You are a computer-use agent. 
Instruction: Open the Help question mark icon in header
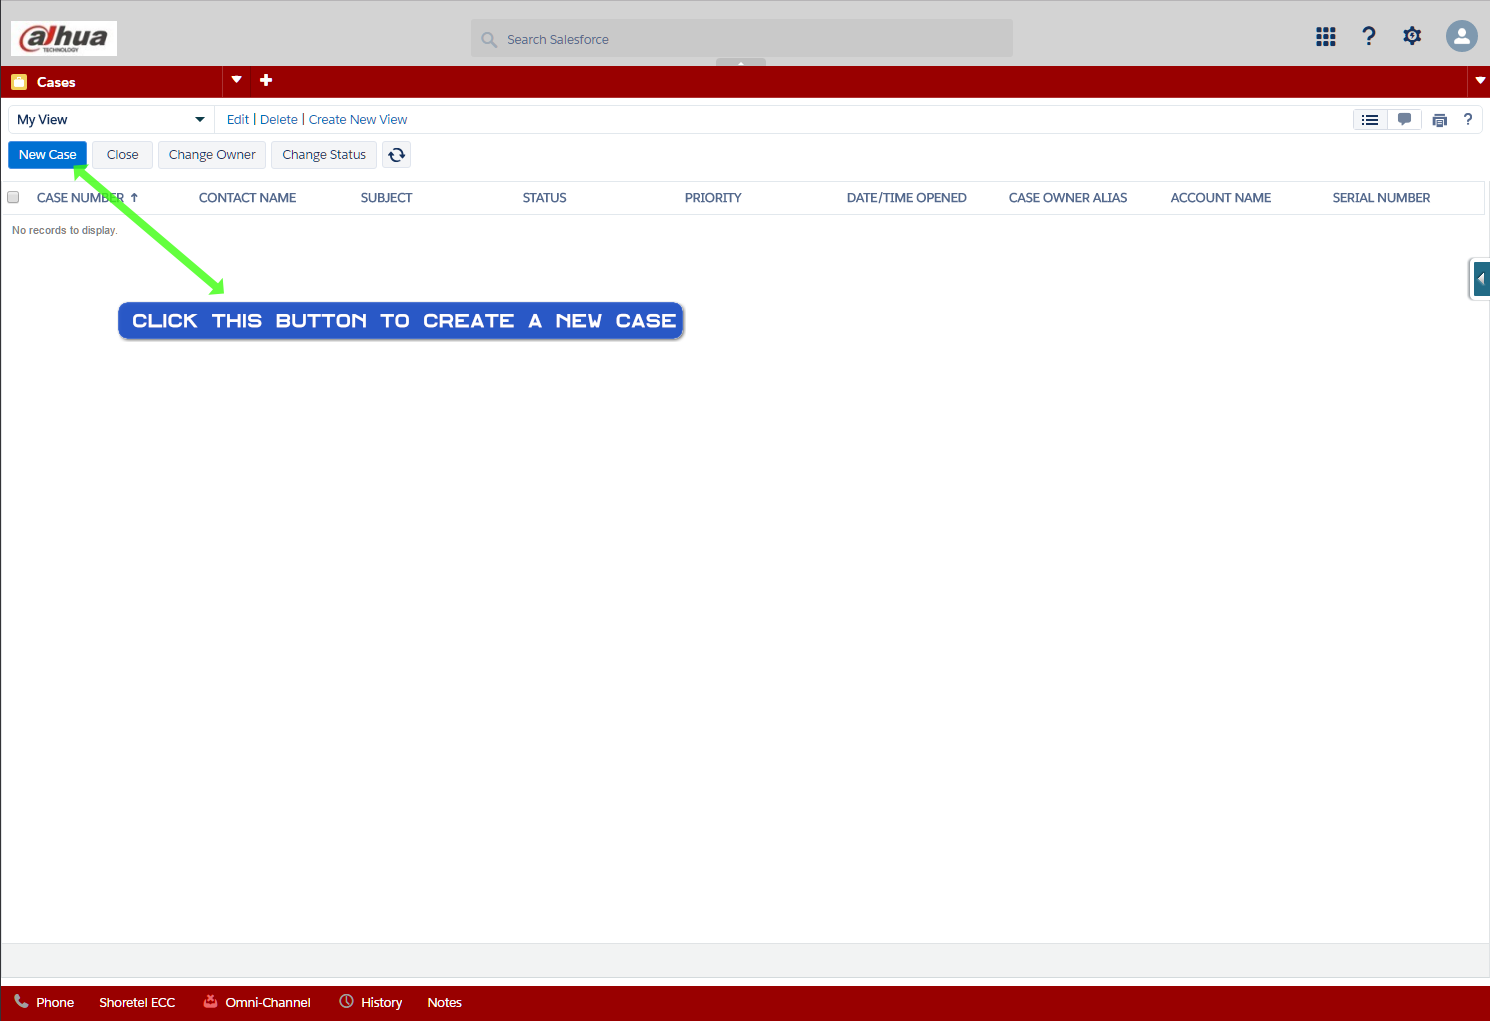tap(1369, 37)
